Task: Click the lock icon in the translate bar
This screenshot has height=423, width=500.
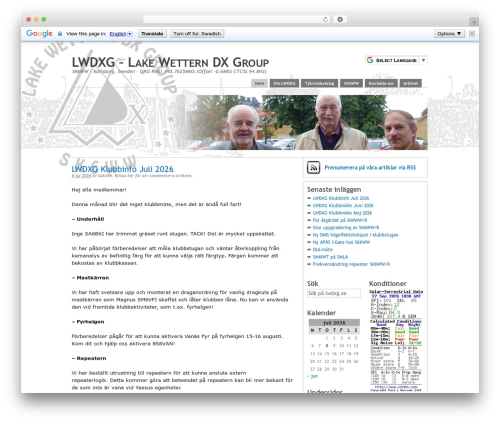Action: [60, 34]
